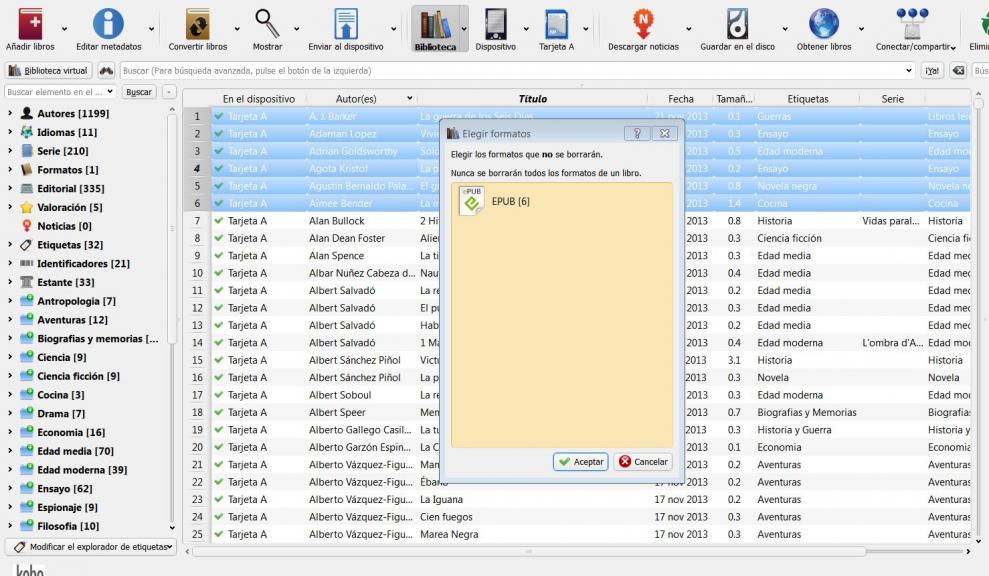Viewport: 989px width, 576px height.
Task: Click row number 25 header
Action: (x=197, y=534)
